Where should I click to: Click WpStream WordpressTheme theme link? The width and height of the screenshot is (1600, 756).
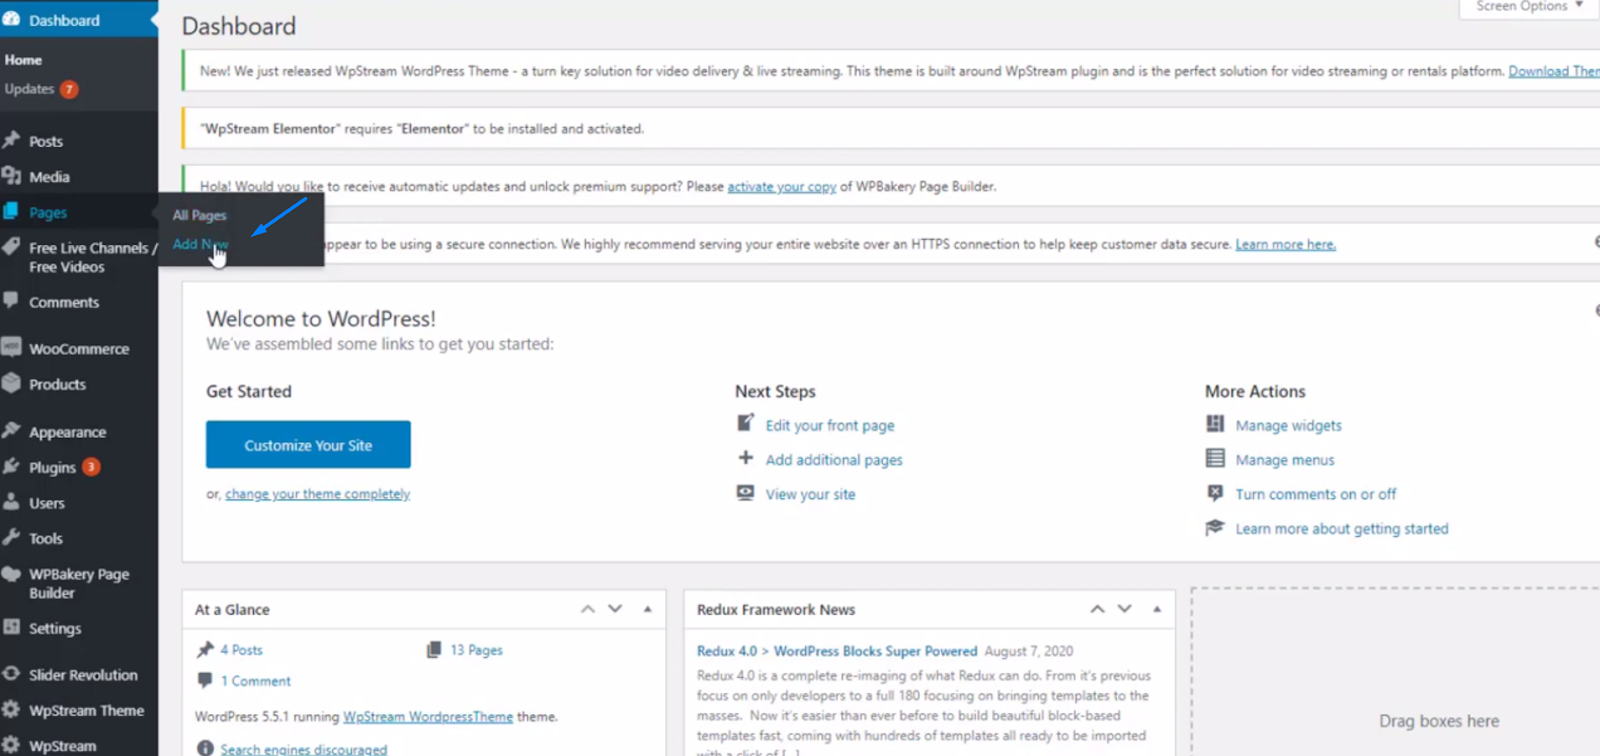click(428, 717)
